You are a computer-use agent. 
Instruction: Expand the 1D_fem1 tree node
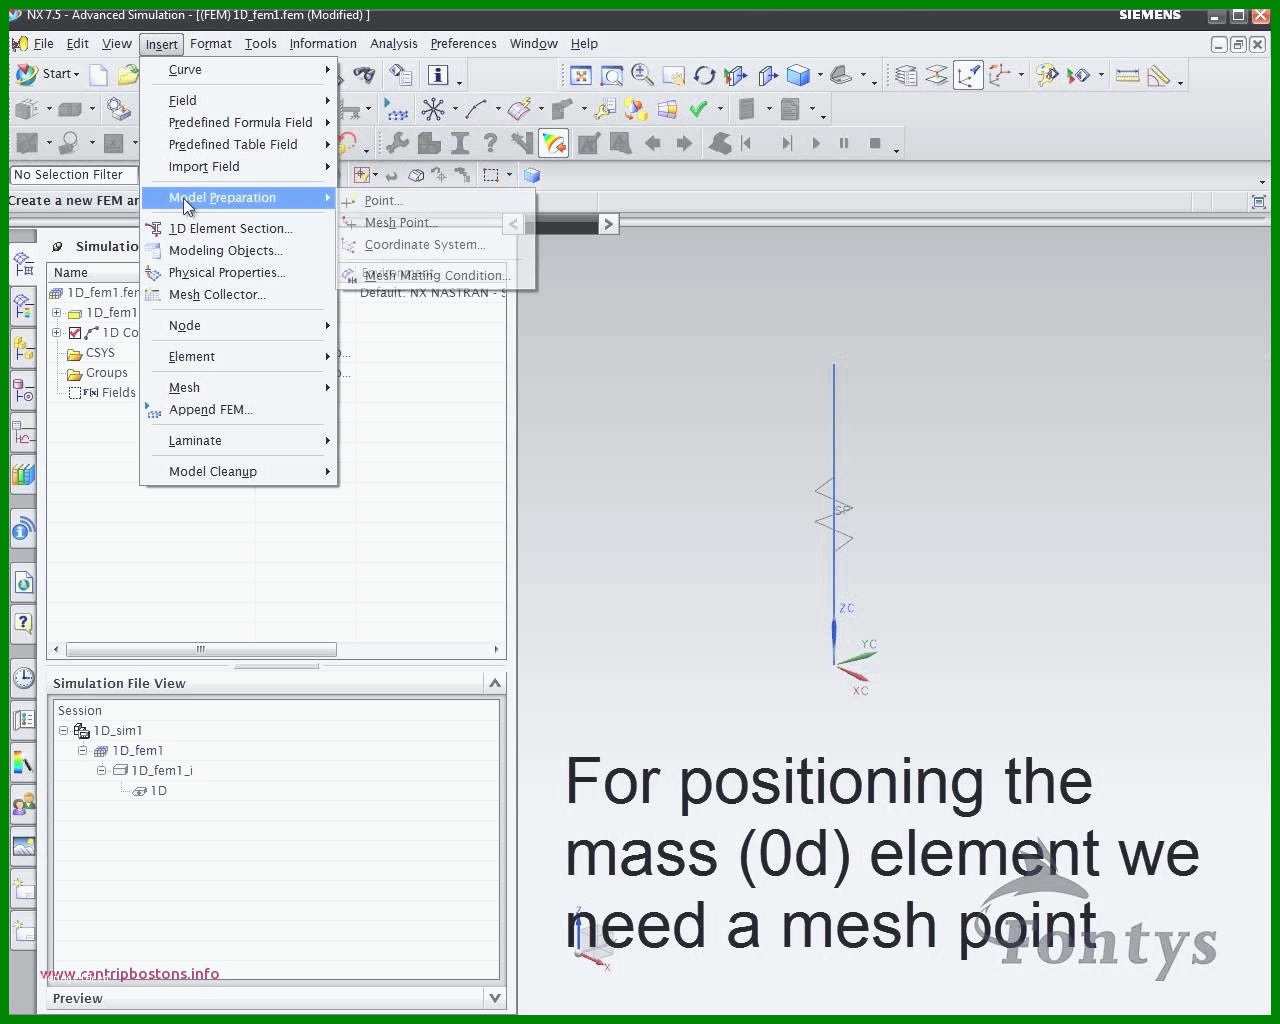(x=57, y=313)
